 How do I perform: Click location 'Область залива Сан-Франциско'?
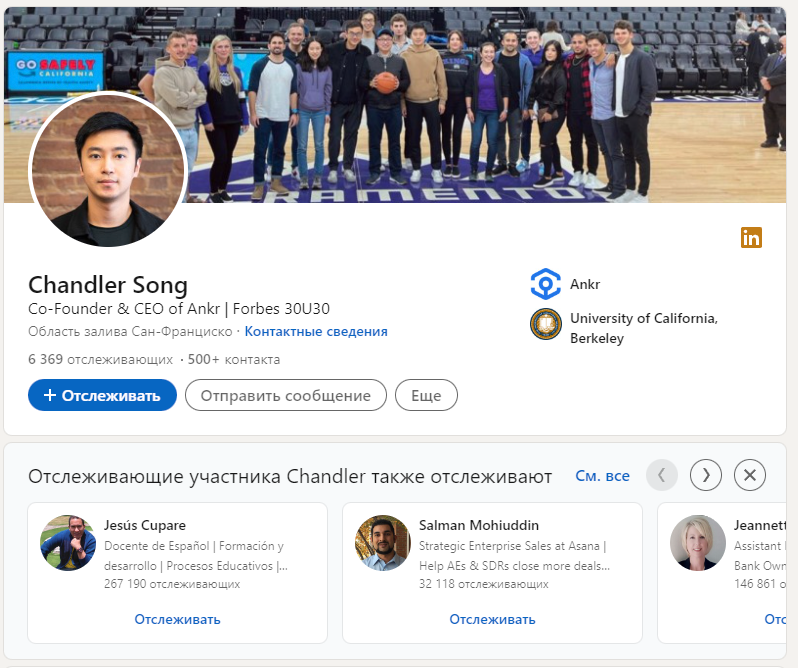130,331
